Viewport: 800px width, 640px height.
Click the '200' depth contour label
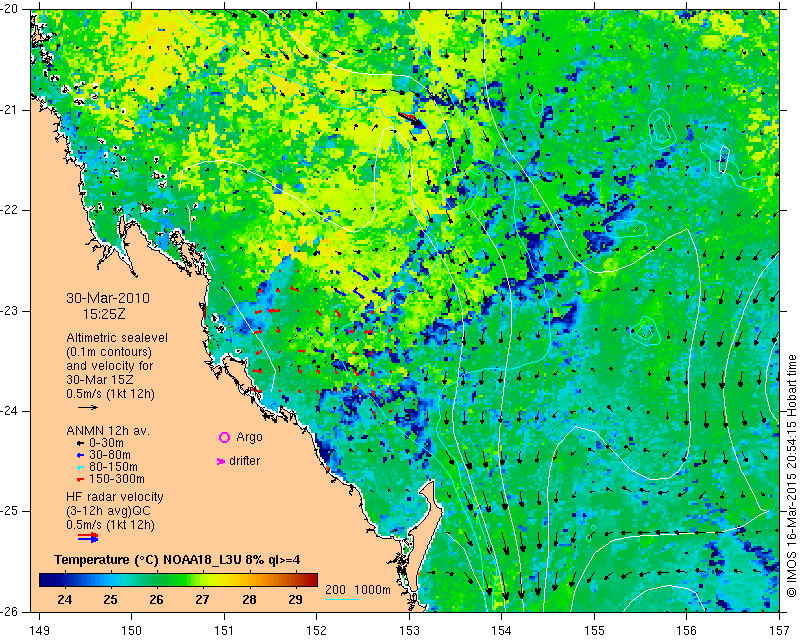335,589
